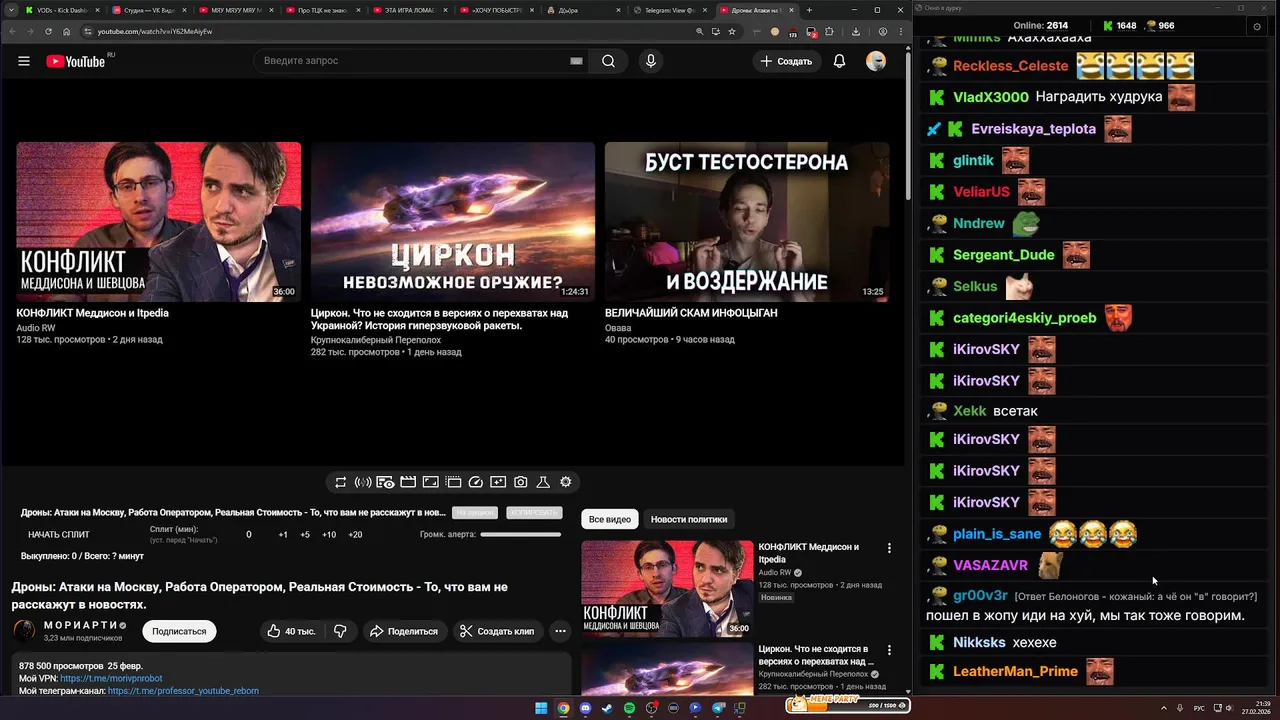
Task: Click the magnifier search button
Action: click(x=608, y=61)
